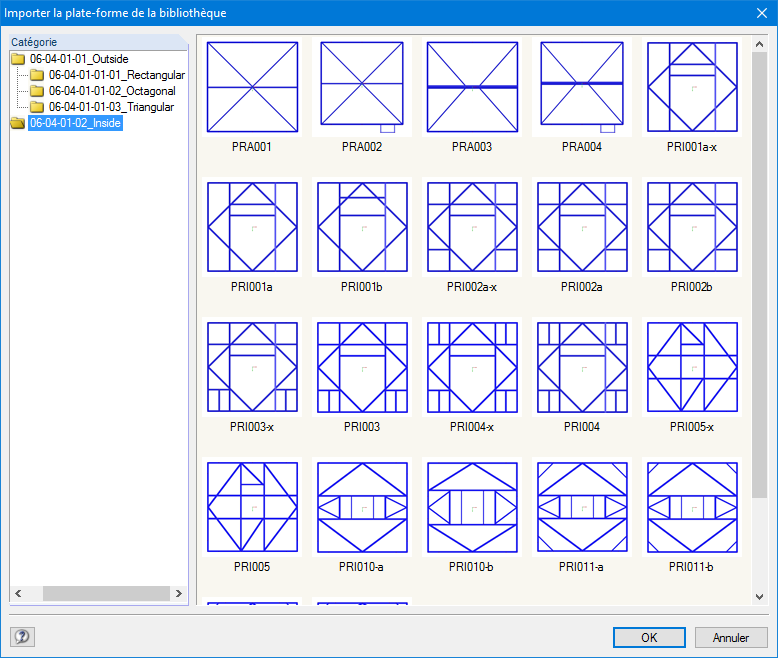The image size is (778, 658).
Task: Click the thumbnail list scroll-up arrow
Action: click(759, 44)
